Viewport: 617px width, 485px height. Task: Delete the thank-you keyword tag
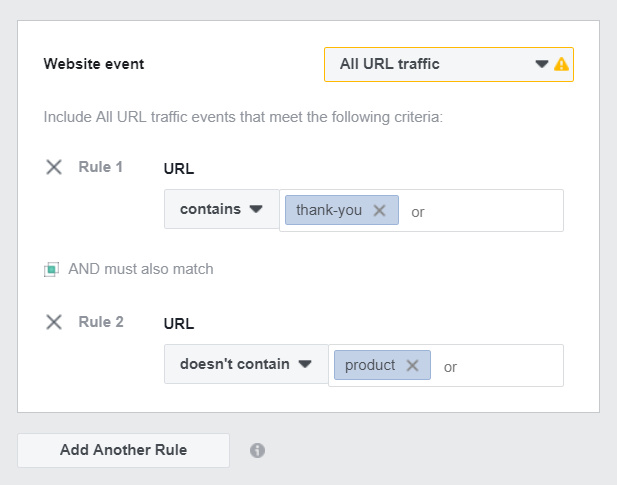coord(379,210)
